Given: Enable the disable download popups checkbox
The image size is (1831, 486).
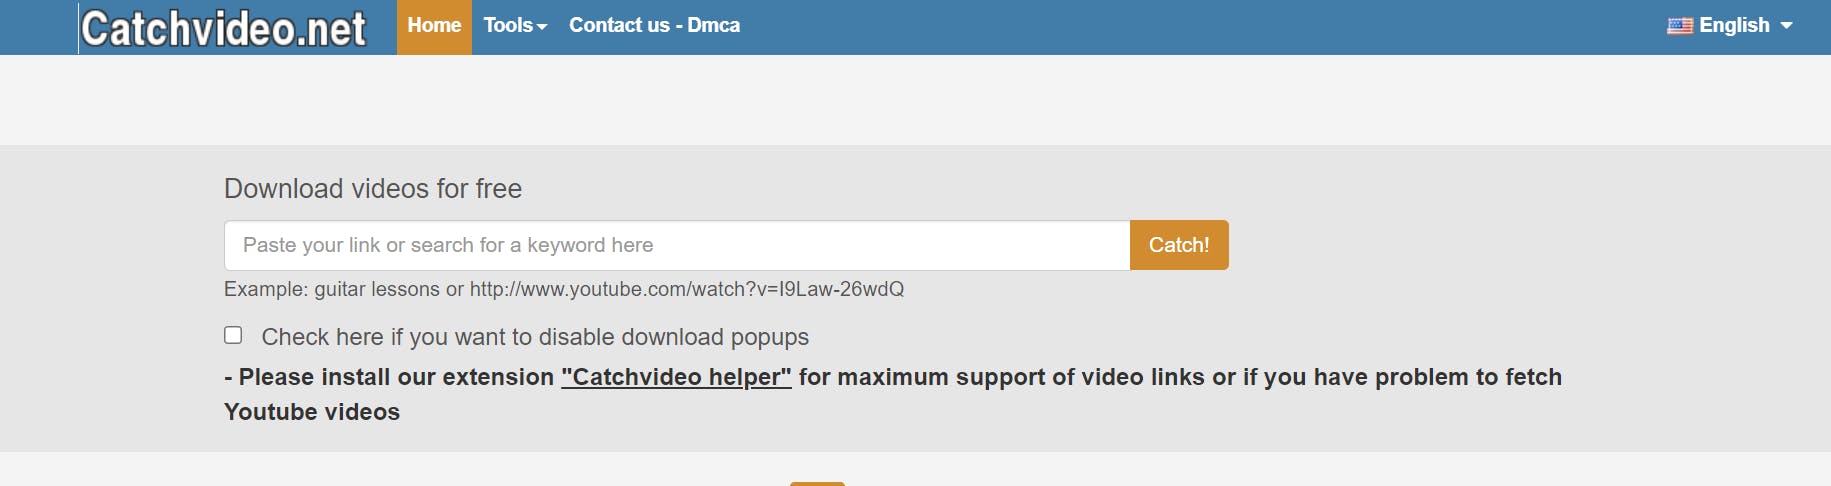Looking at the screenshot, I should point(233,335).
